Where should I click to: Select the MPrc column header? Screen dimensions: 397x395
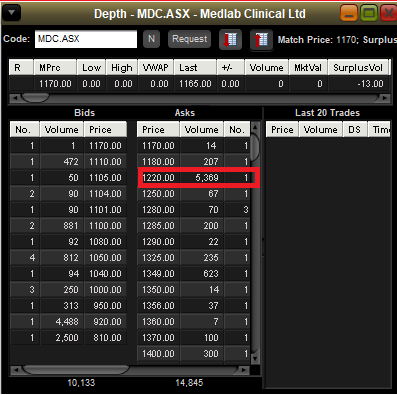tap(55, 68)
